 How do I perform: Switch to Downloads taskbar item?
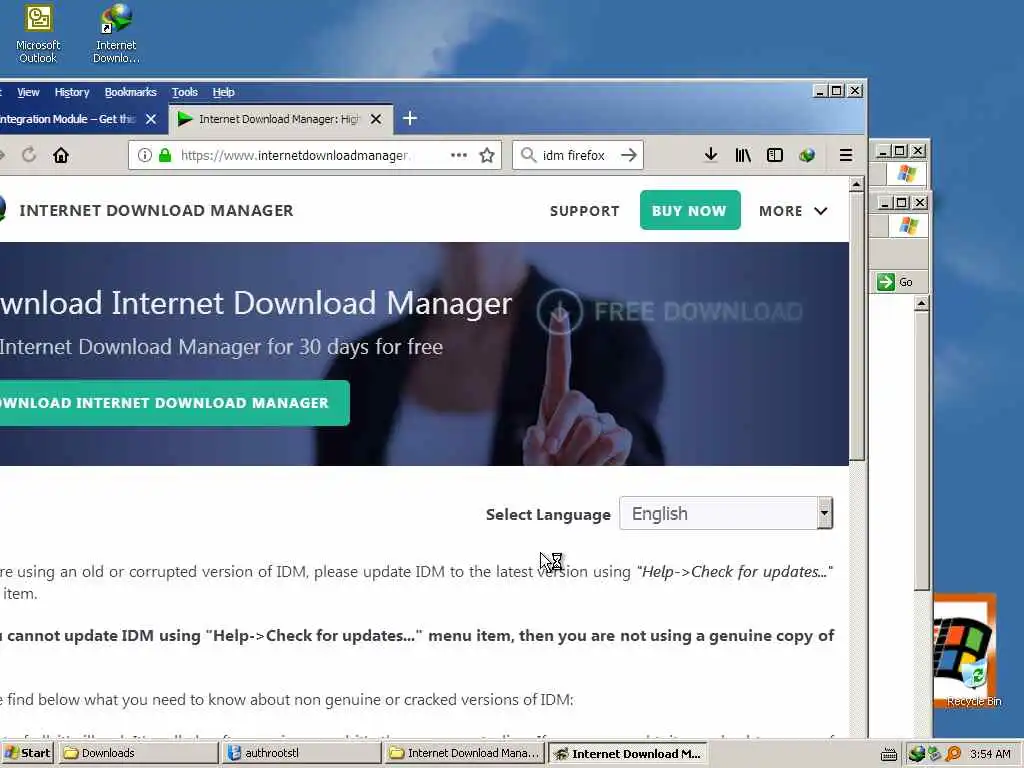point(138,753)
